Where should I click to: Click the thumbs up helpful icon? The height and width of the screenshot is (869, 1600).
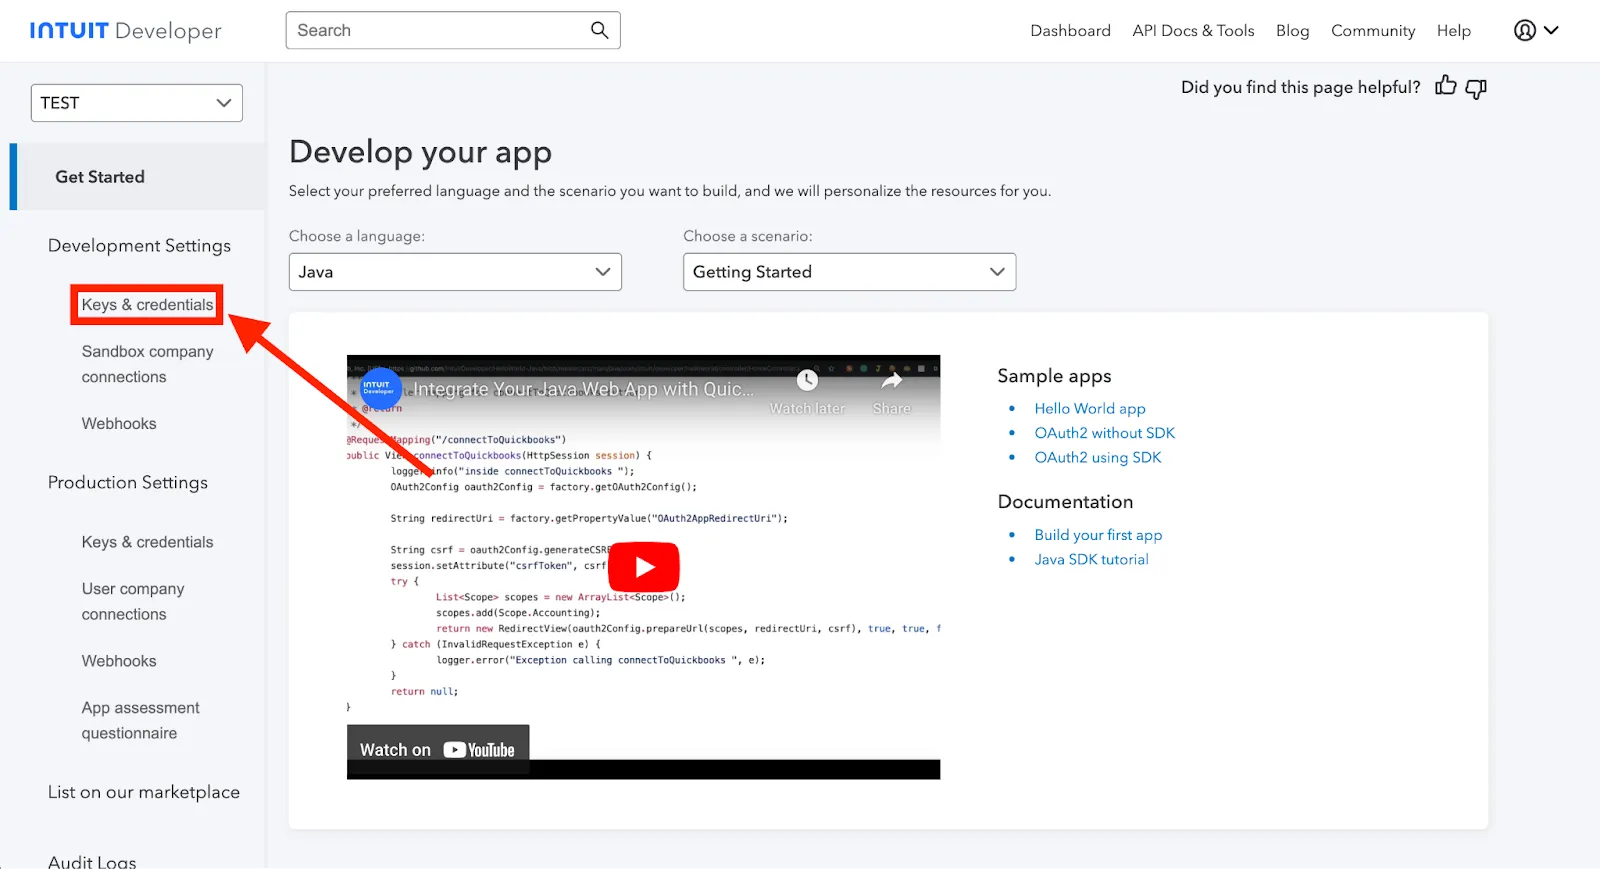pyautogui.click(x=1445, y=86)
